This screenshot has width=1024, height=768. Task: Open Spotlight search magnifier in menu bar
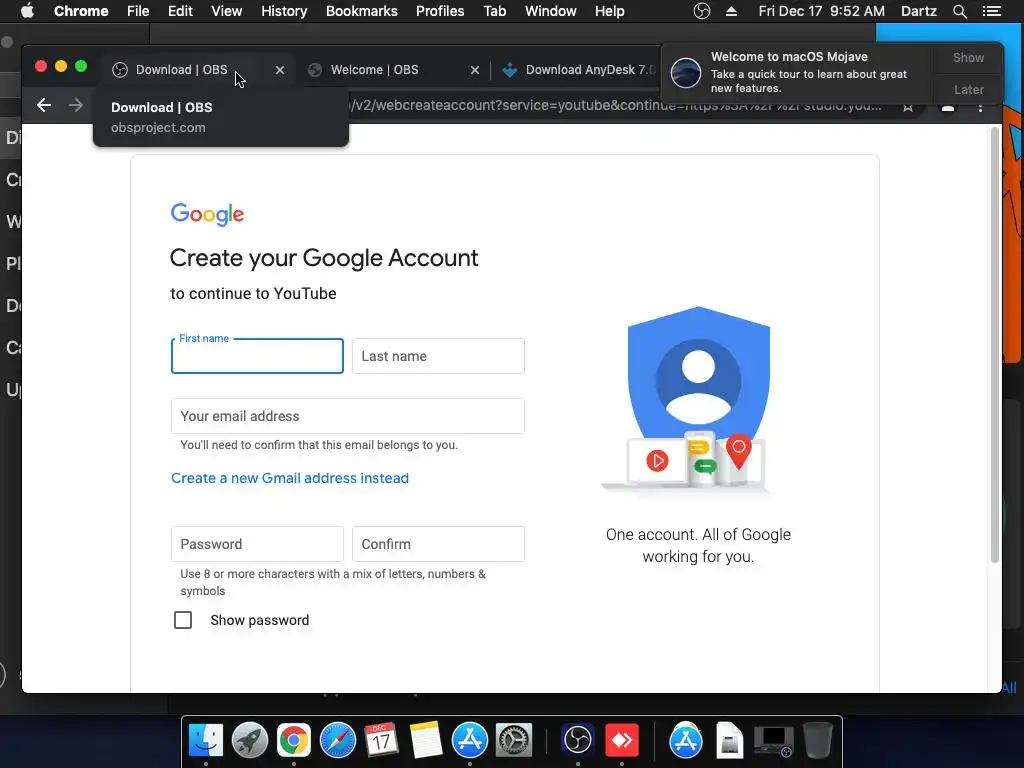(x=959, y=11)
